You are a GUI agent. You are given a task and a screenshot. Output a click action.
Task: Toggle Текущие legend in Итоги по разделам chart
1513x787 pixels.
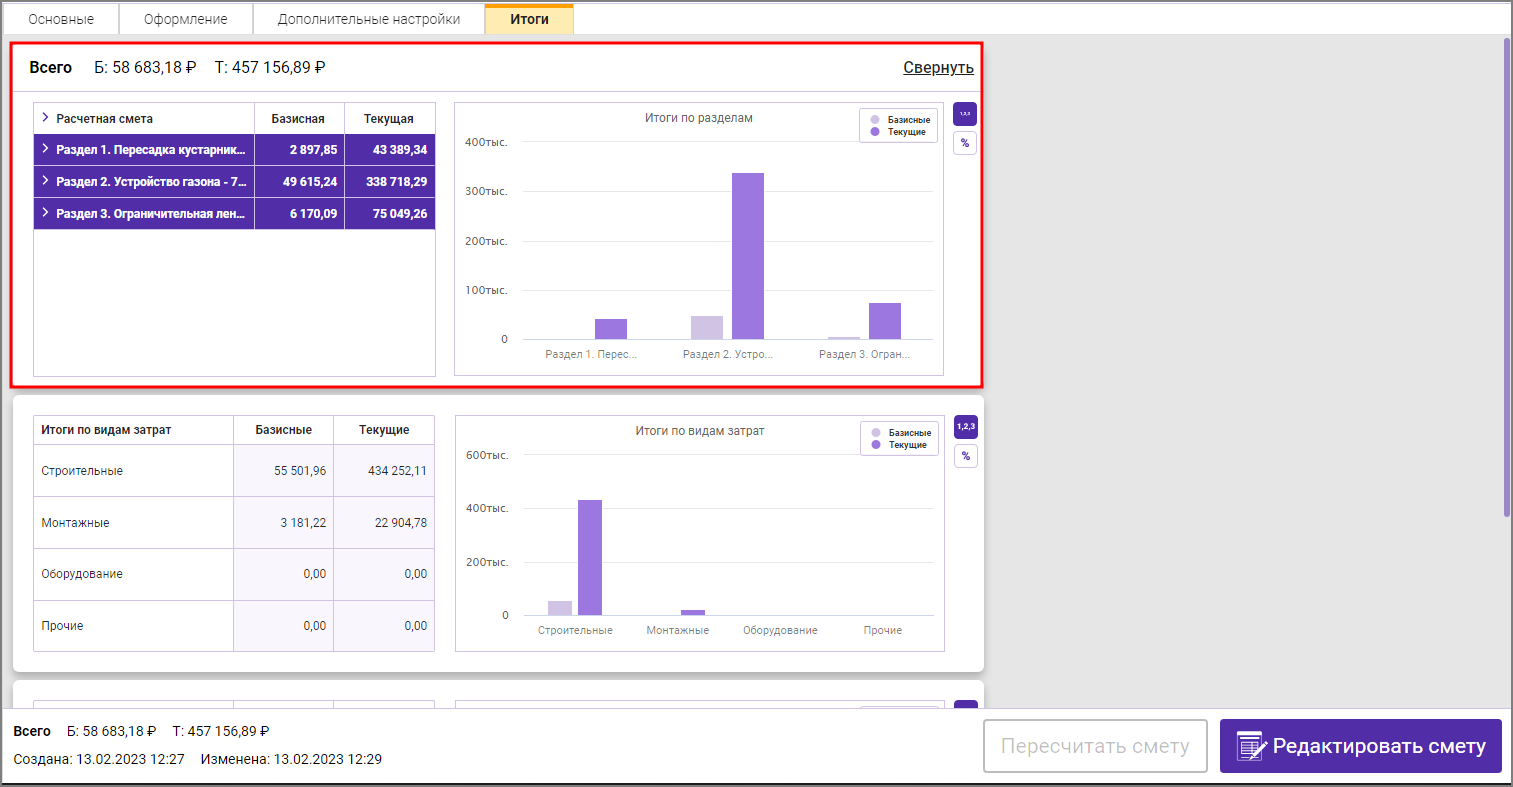pos(899,132)
